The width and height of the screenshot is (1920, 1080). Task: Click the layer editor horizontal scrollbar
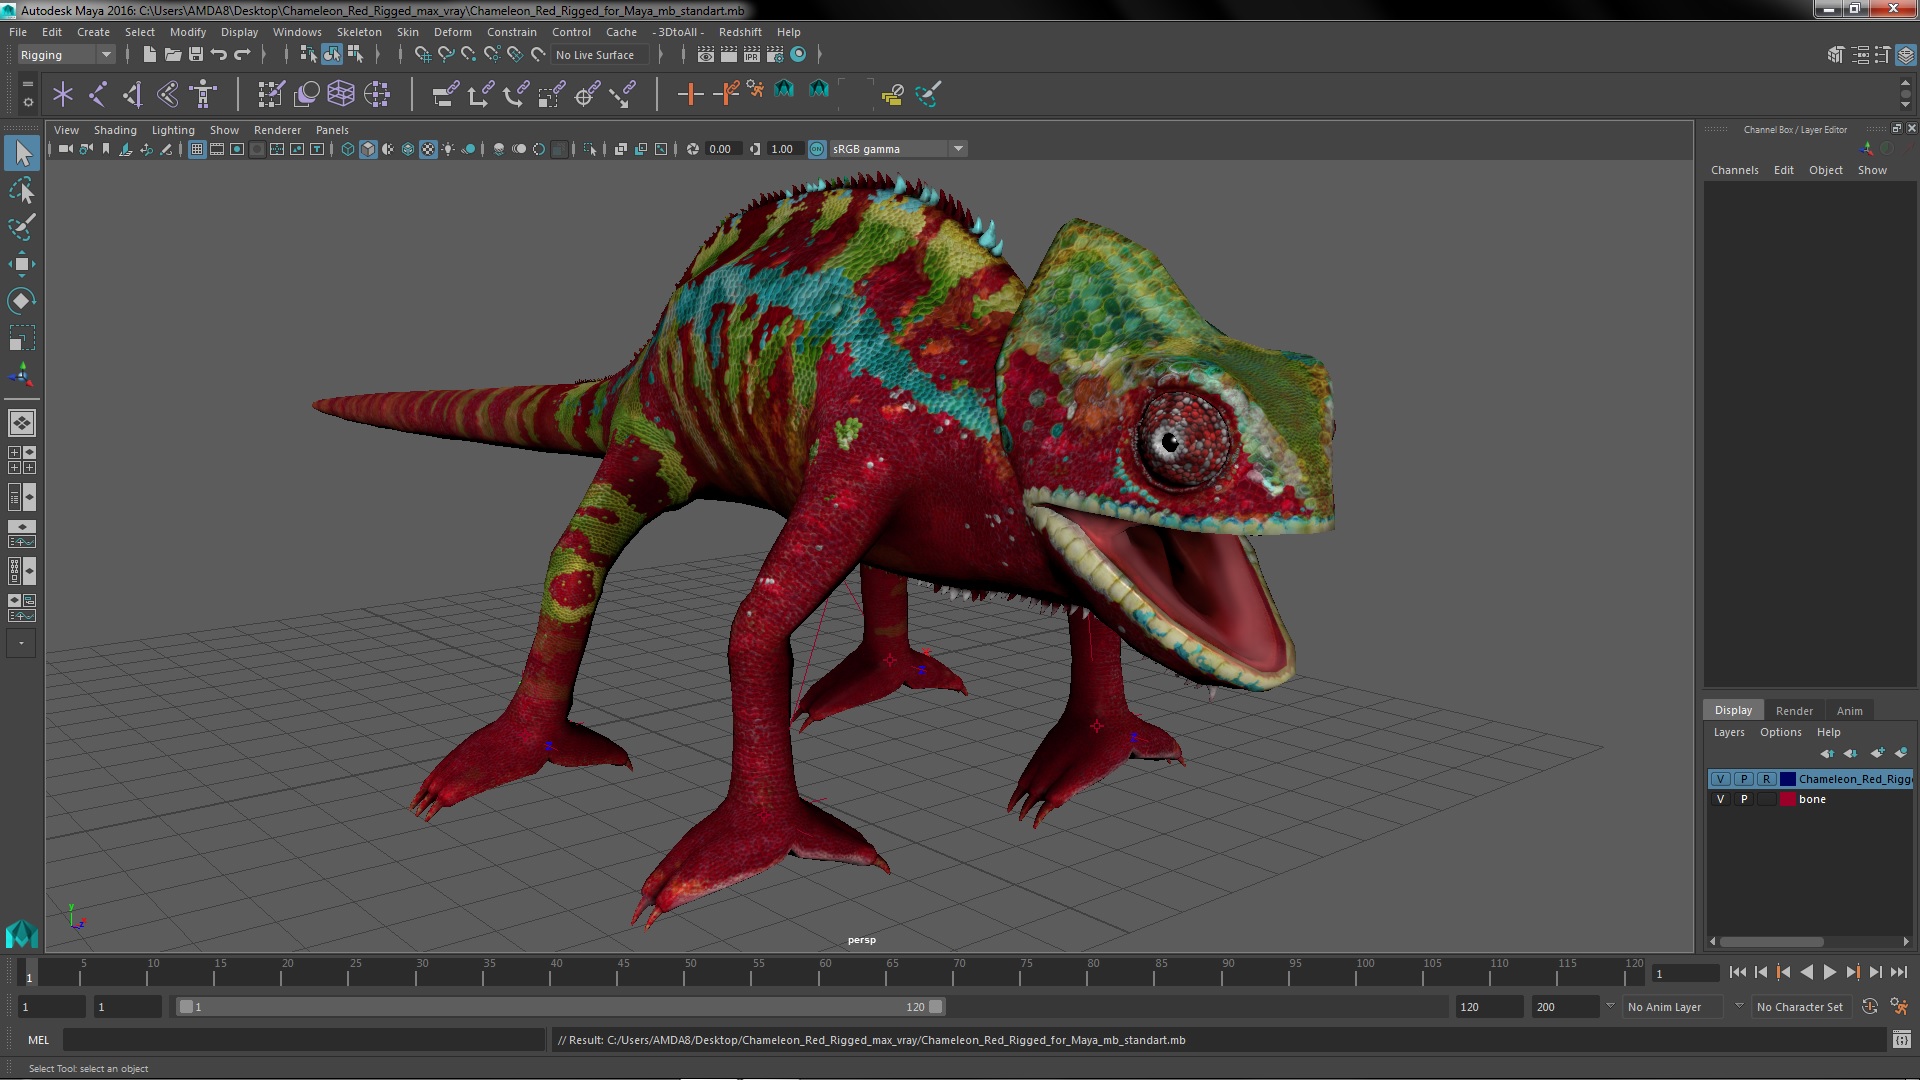coord(1771,942)
